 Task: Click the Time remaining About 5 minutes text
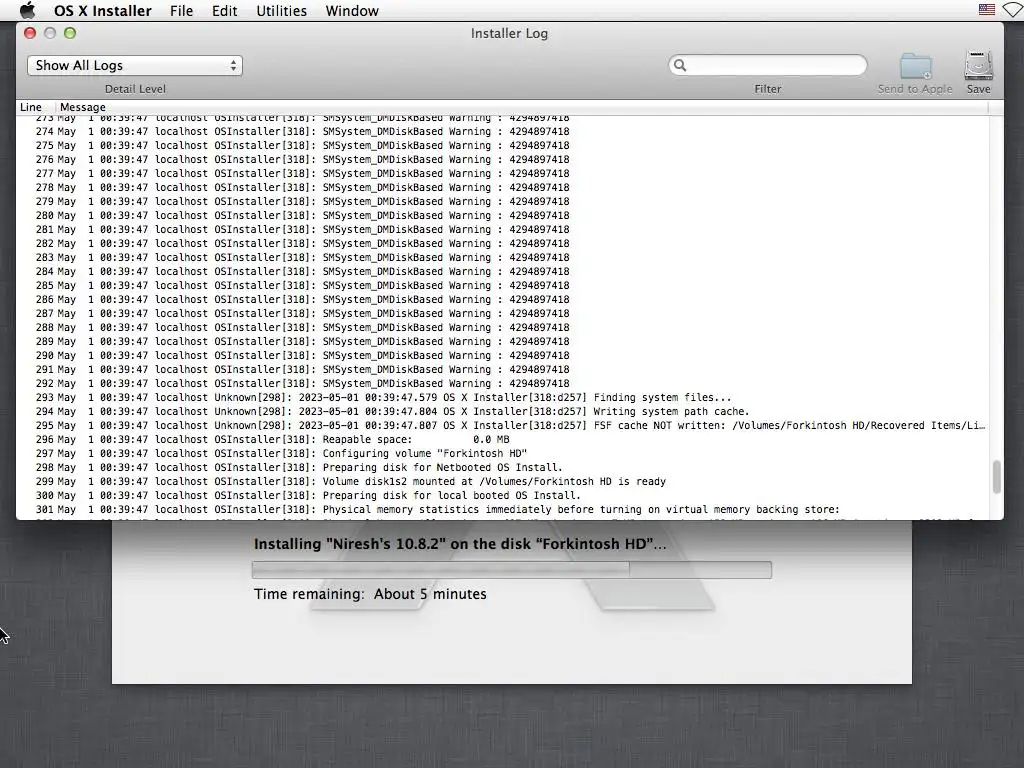tap(370, 594)
